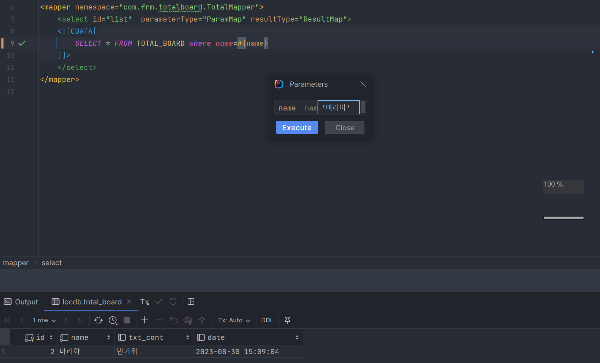Select the id cell with value 2
This screenshot has height=363, width=600.
coord(34,351)
